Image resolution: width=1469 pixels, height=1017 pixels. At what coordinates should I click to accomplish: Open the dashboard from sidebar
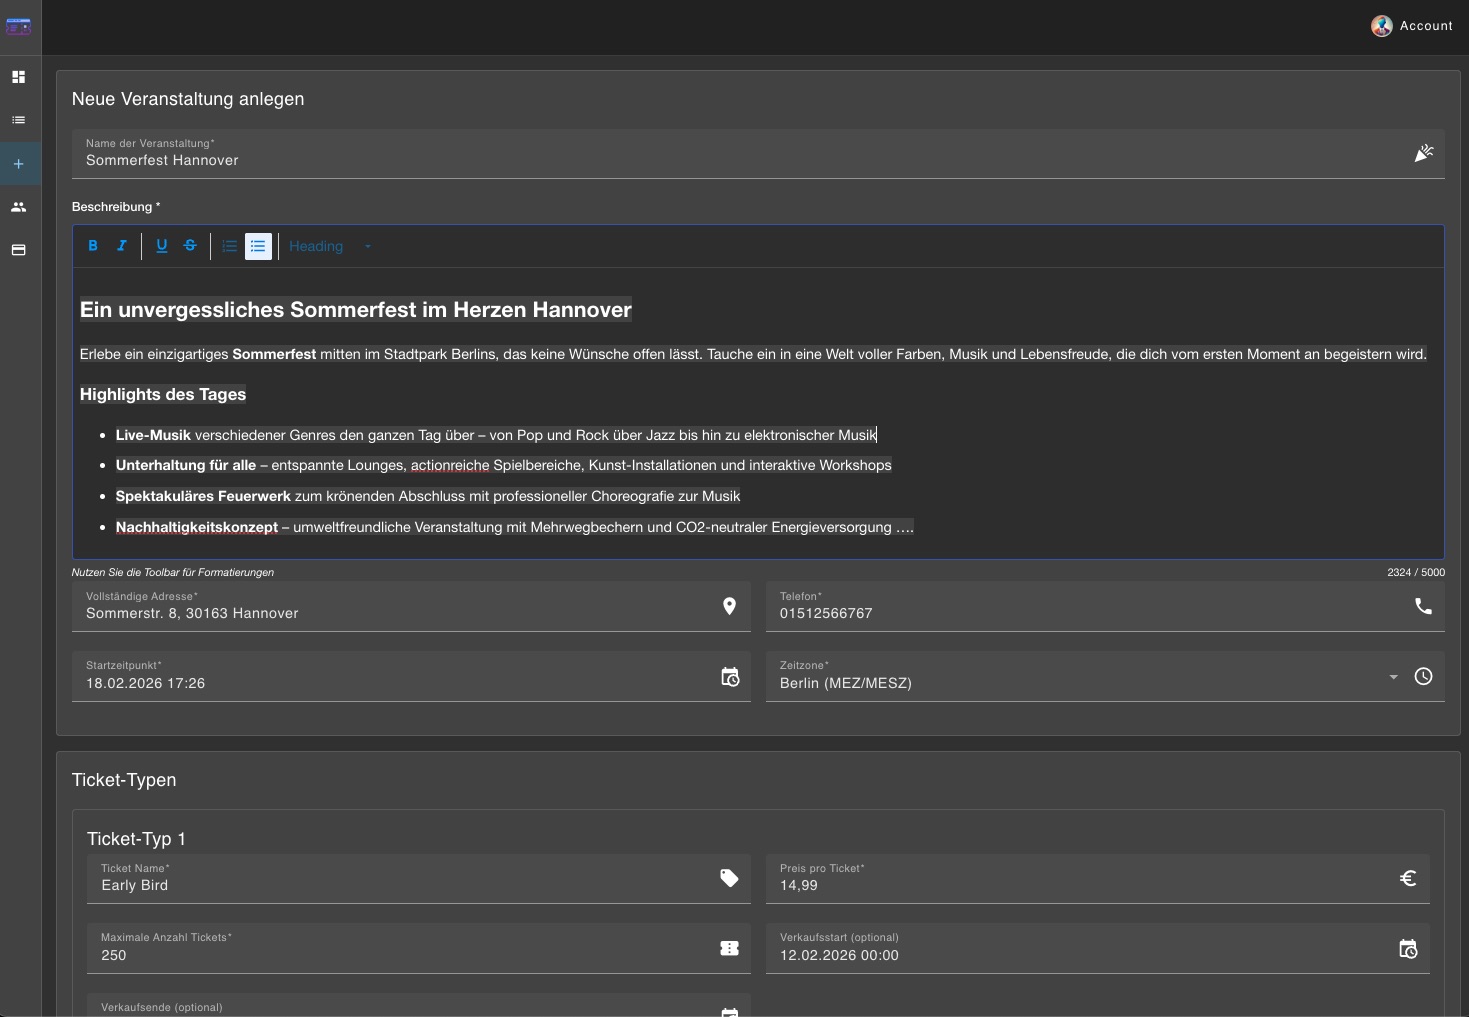(18, 77)
